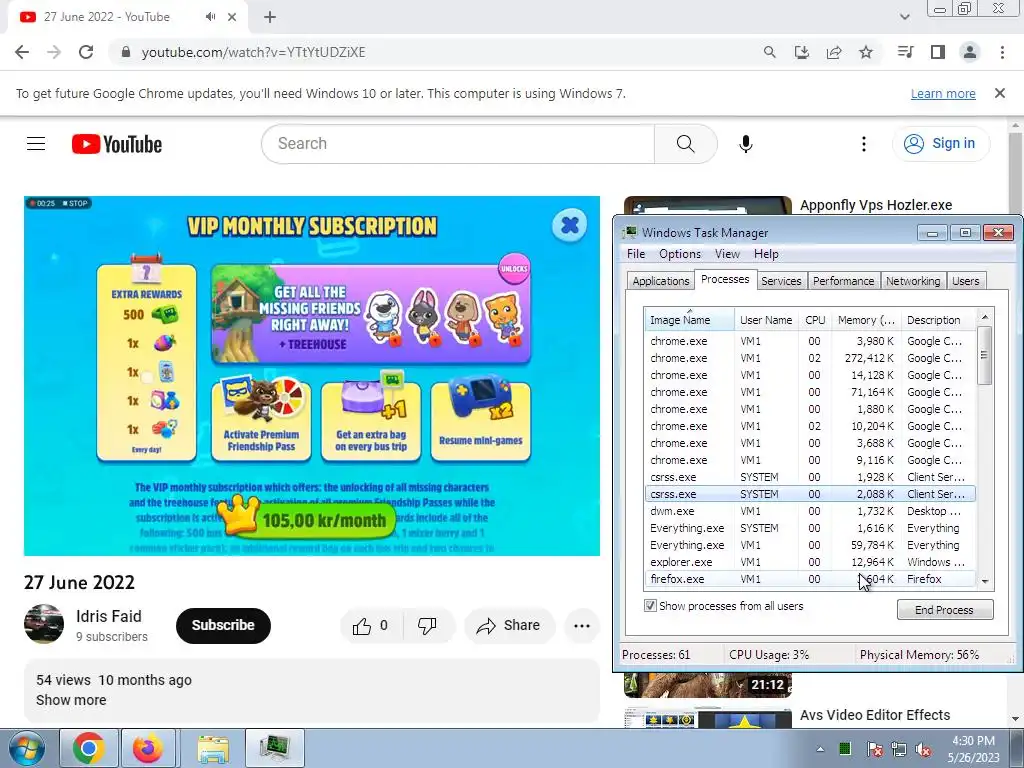Open the zoom magnifier icon in address bar

click(769, 52)
